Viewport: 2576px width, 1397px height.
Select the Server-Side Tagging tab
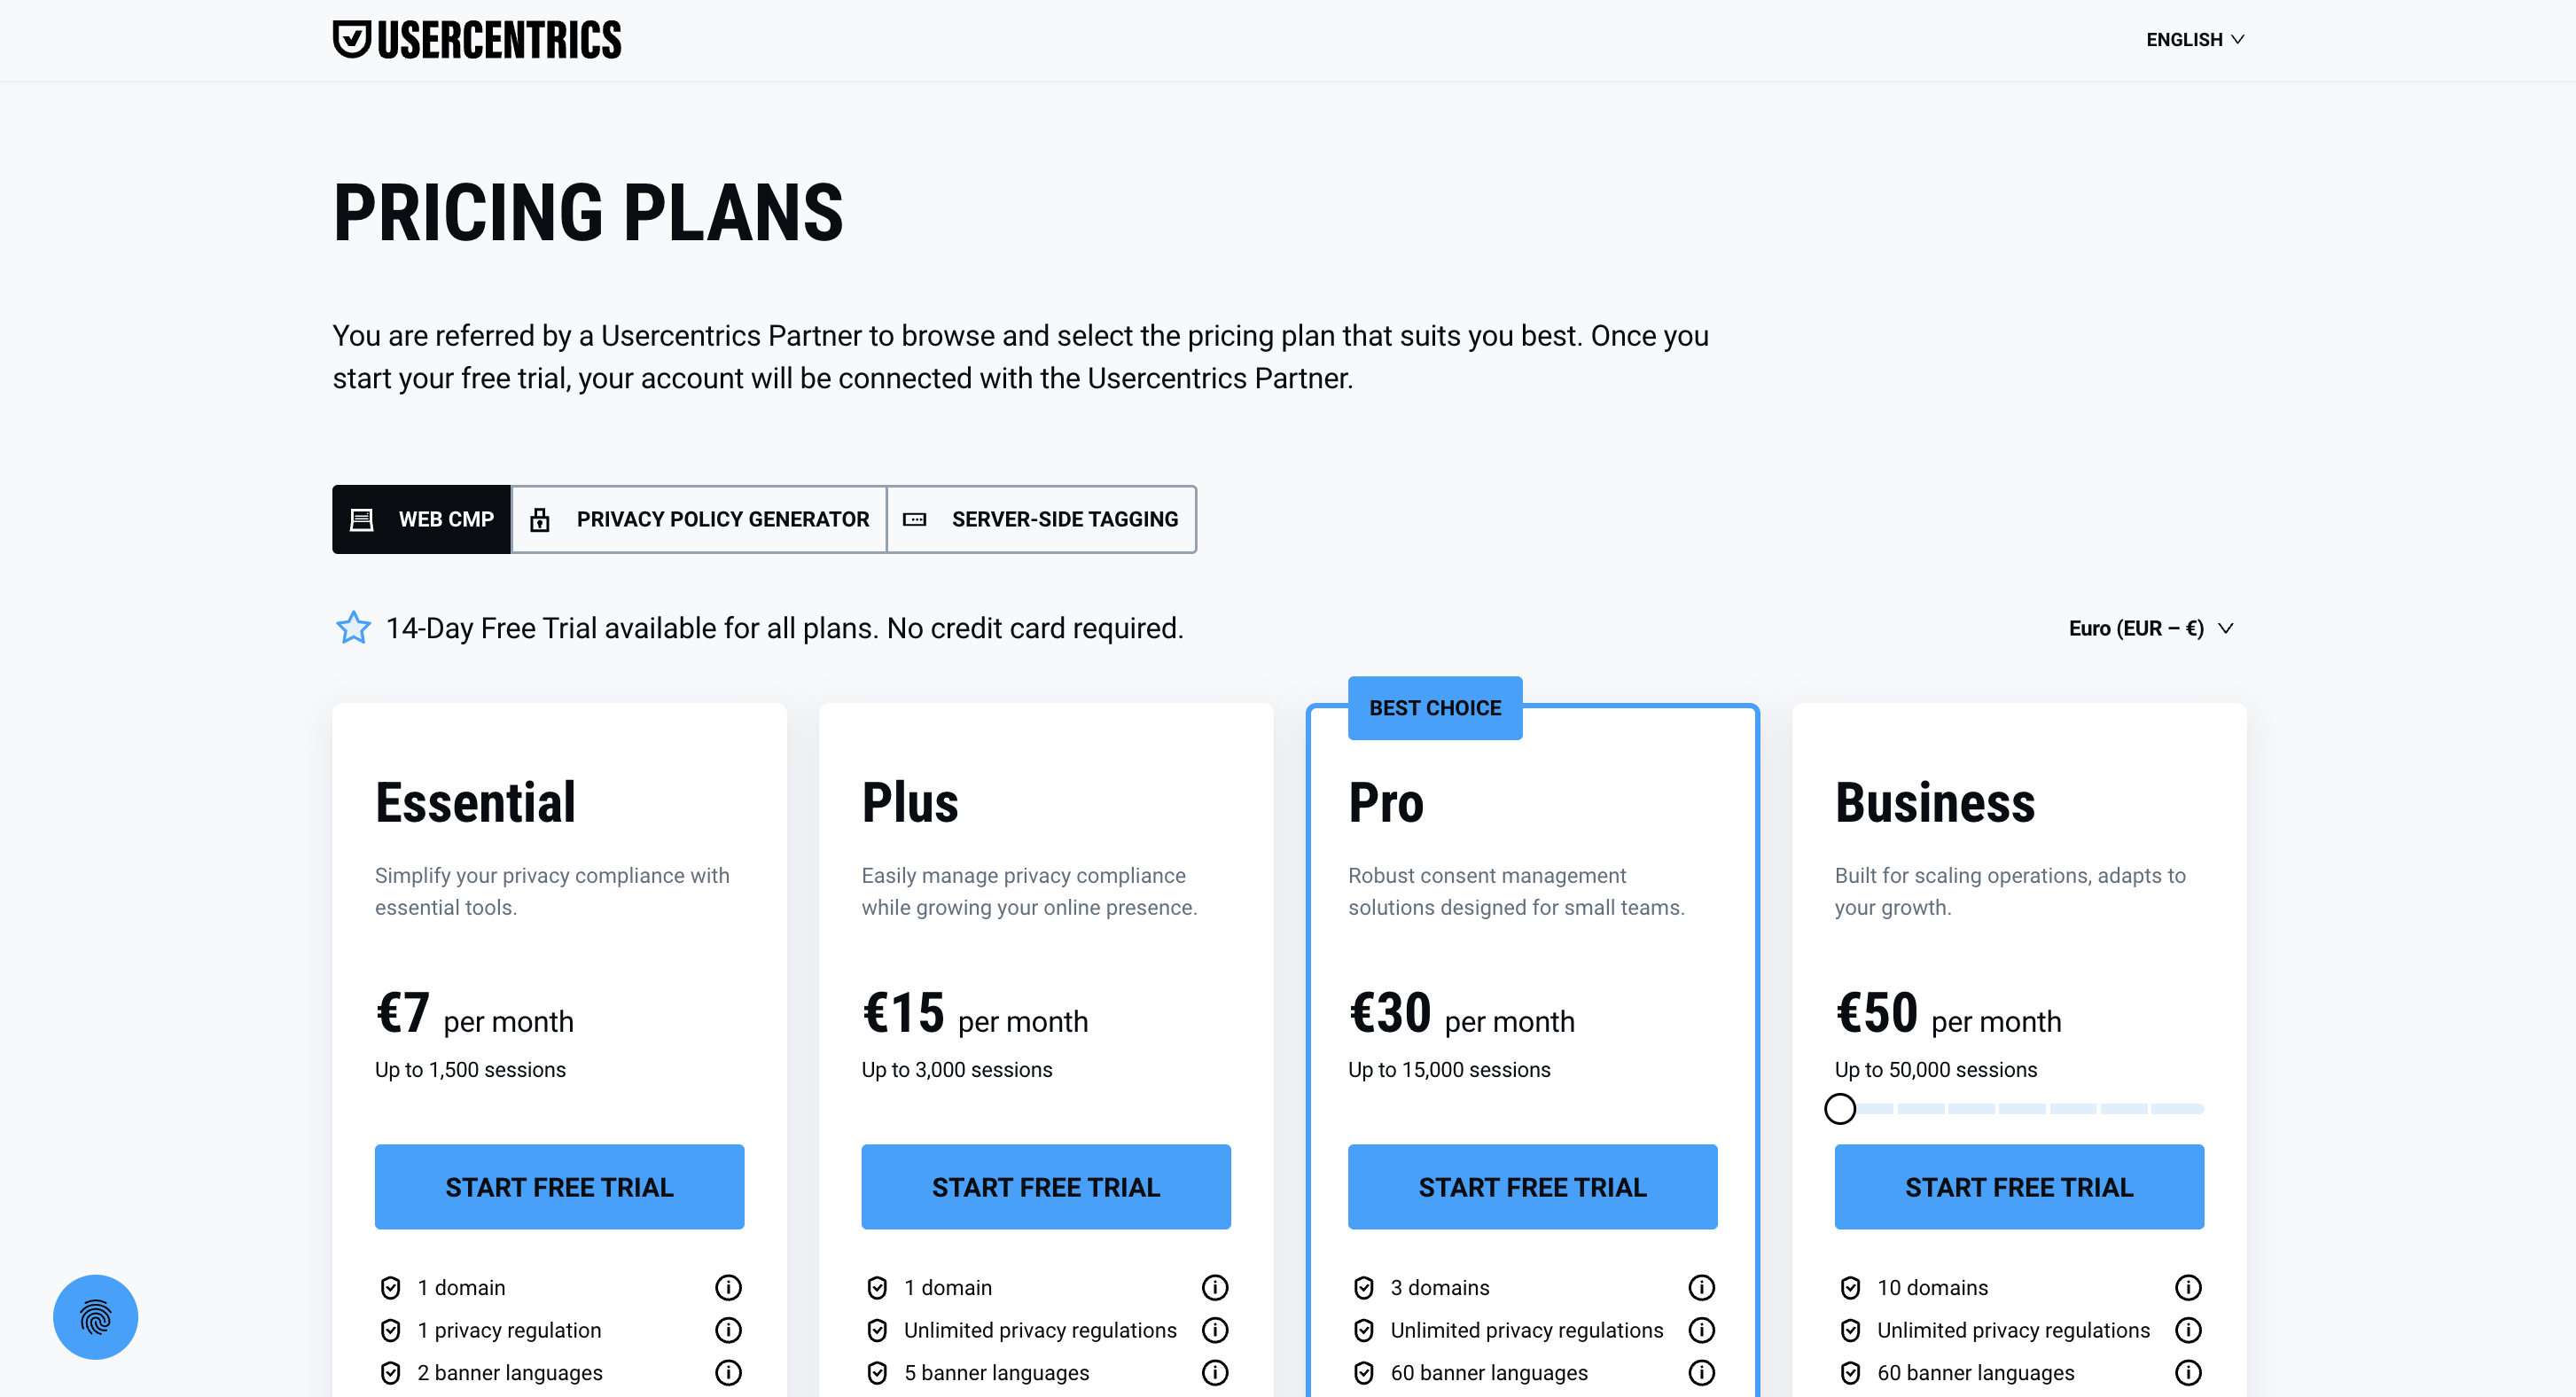tap(1041, 519)
